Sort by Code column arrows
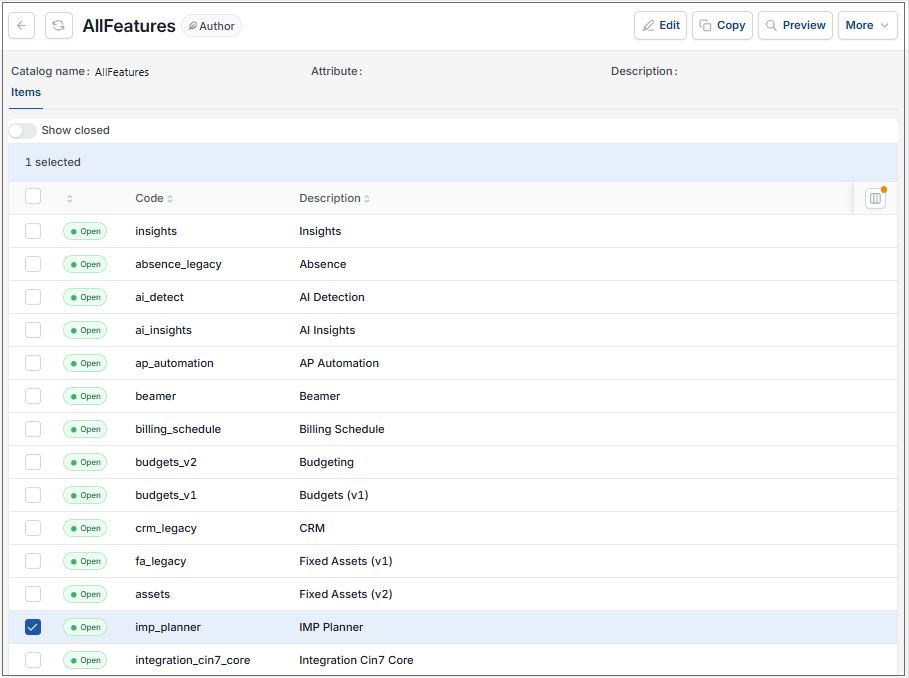 (170, 199)
